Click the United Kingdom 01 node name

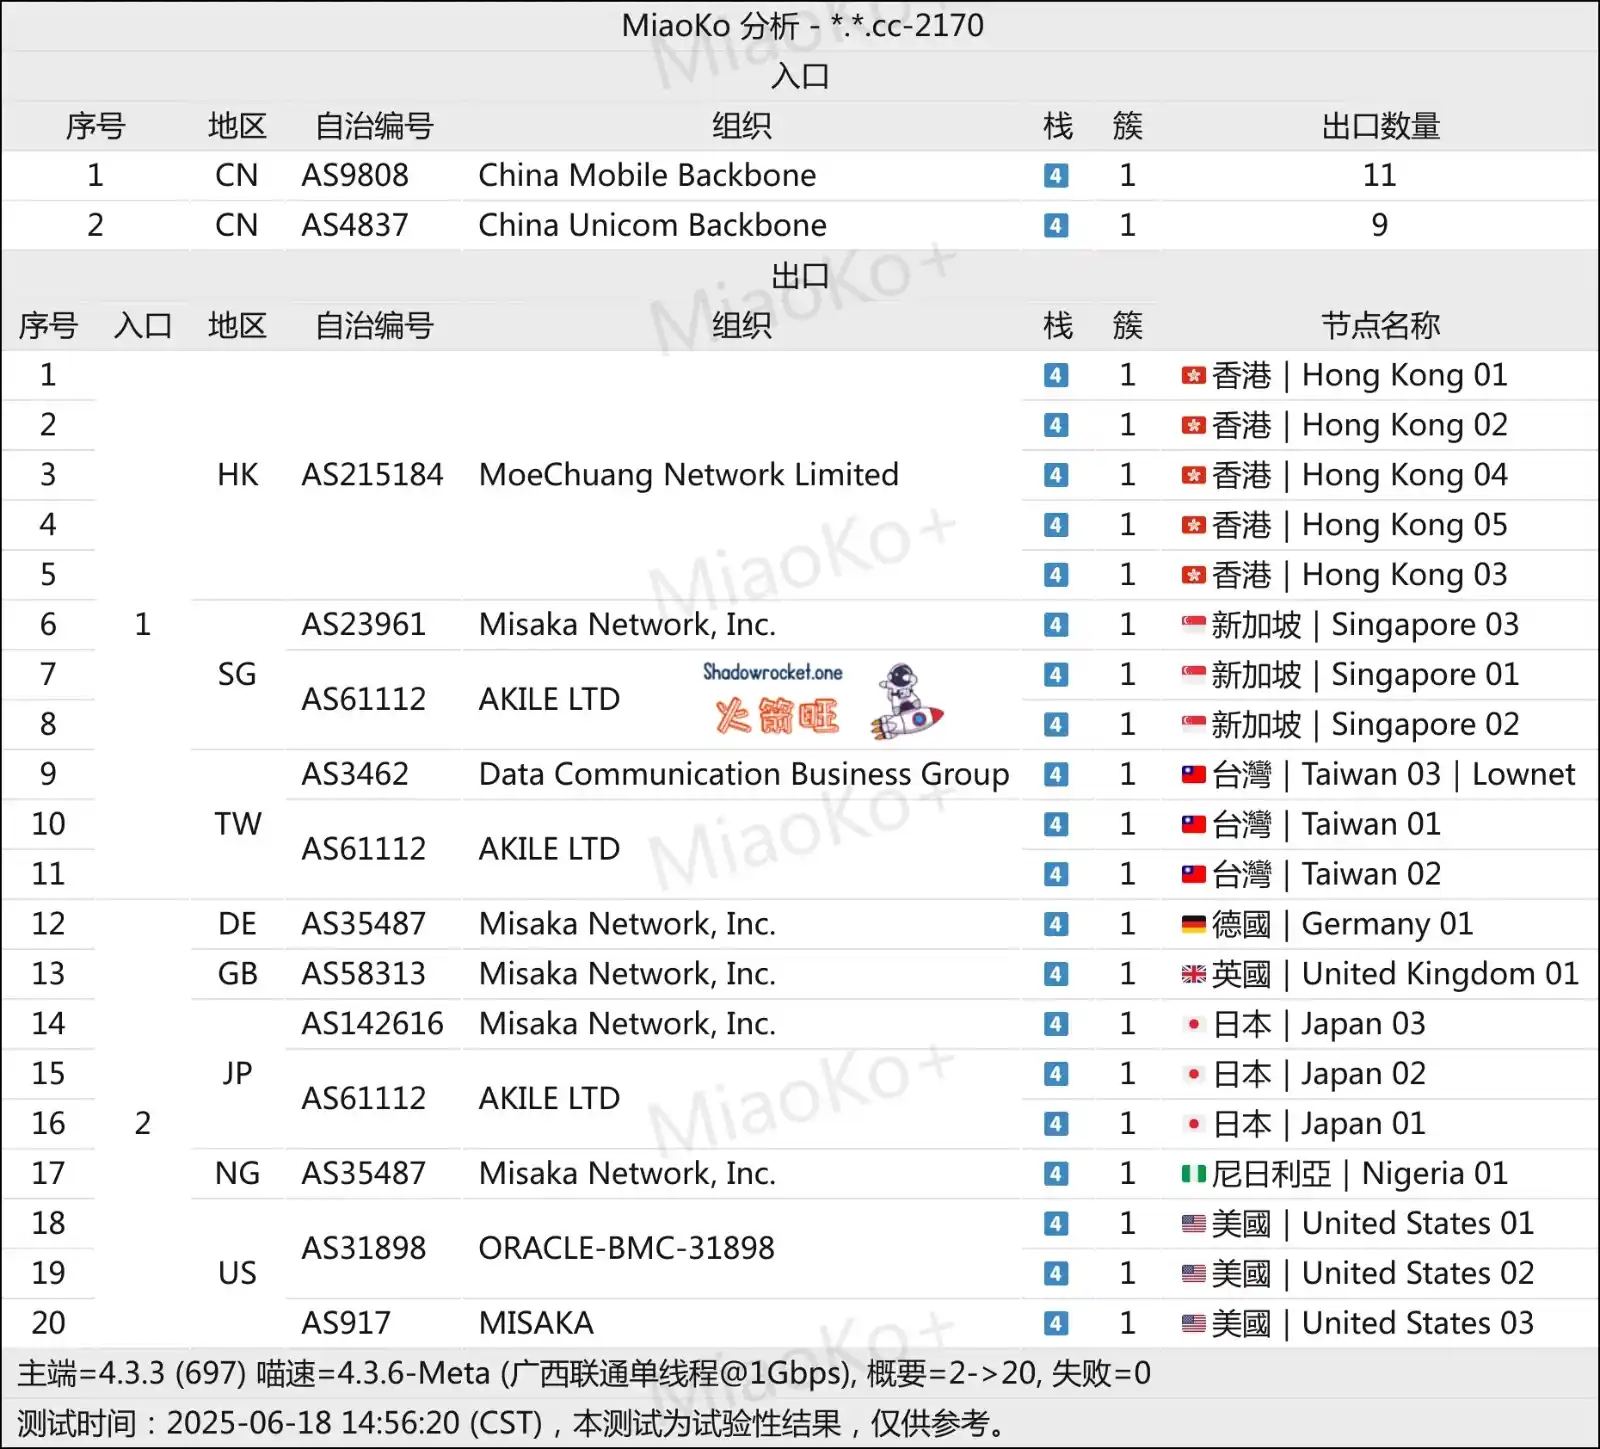point(1395,975)
